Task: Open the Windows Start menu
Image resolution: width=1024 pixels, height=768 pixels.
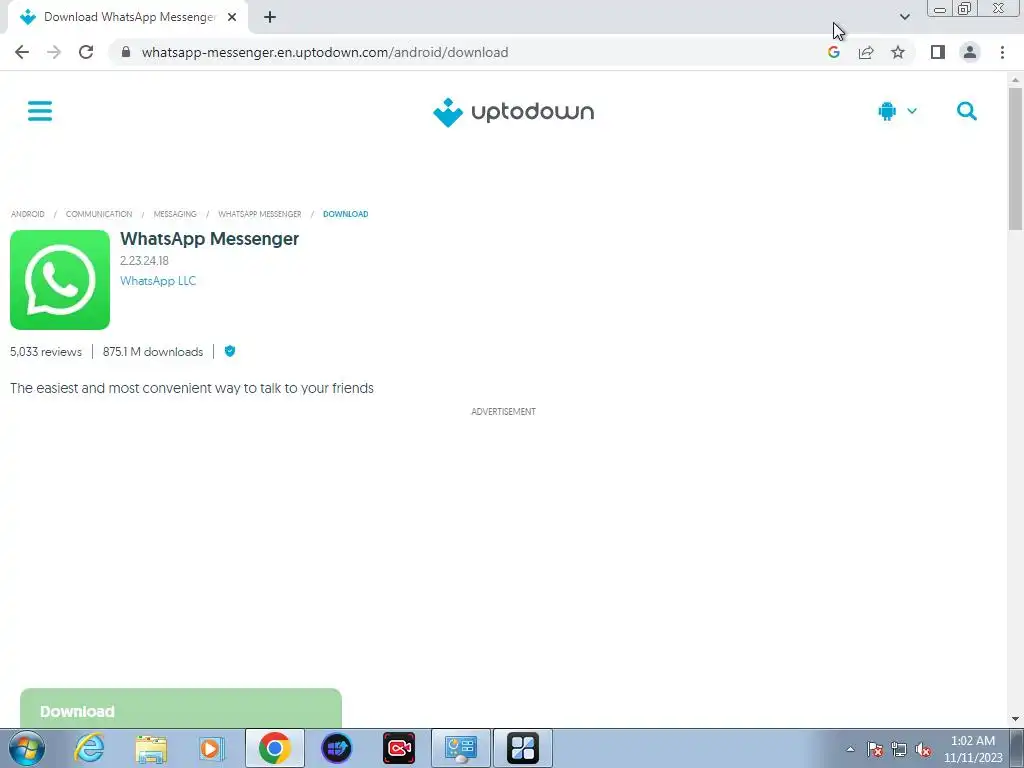Action: point(27,748)
